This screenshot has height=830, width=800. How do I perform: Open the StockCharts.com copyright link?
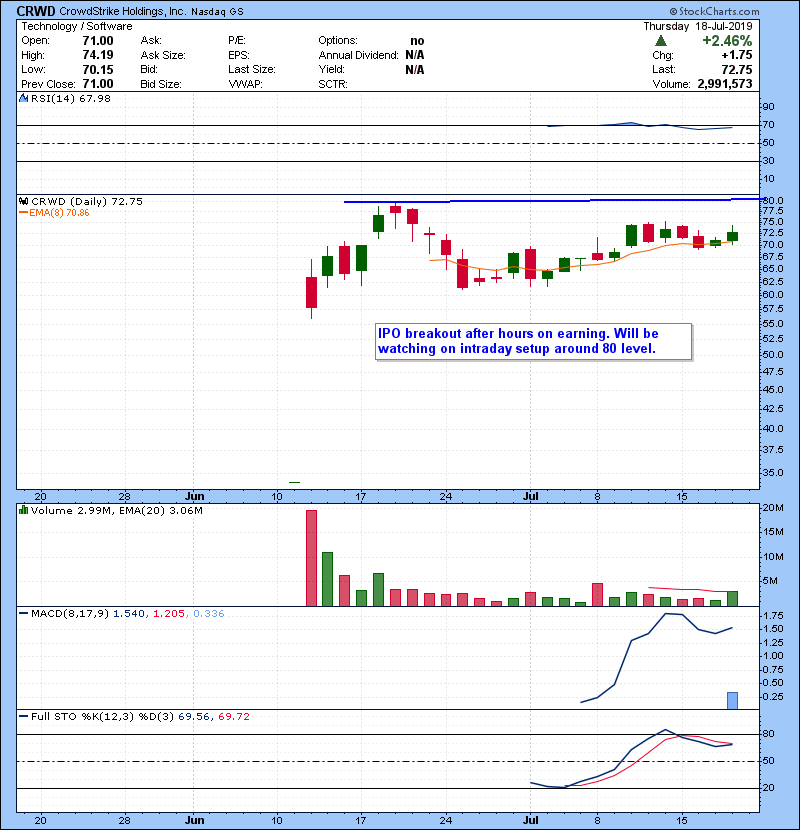point(714,11)
